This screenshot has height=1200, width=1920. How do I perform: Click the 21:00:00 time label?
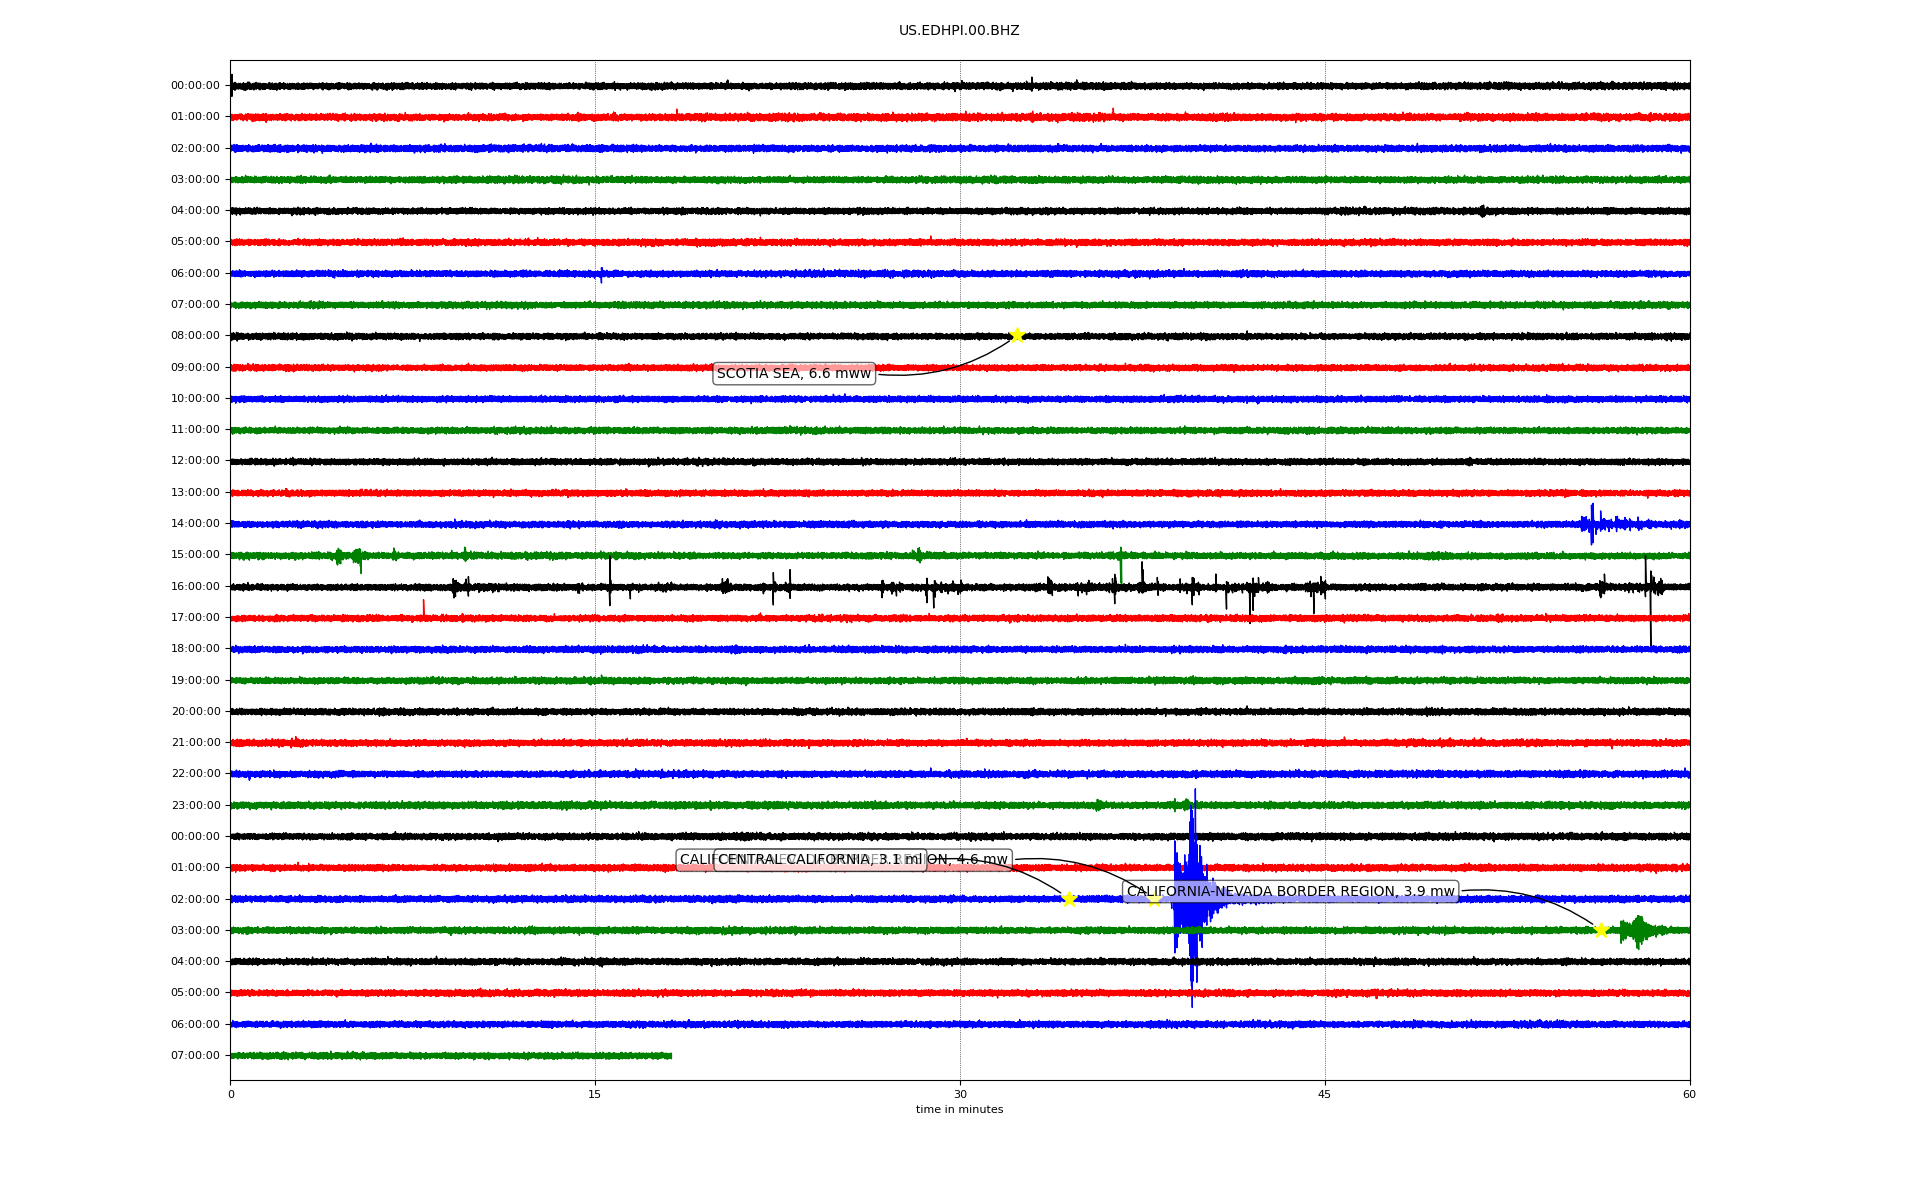tap(195, 742)
